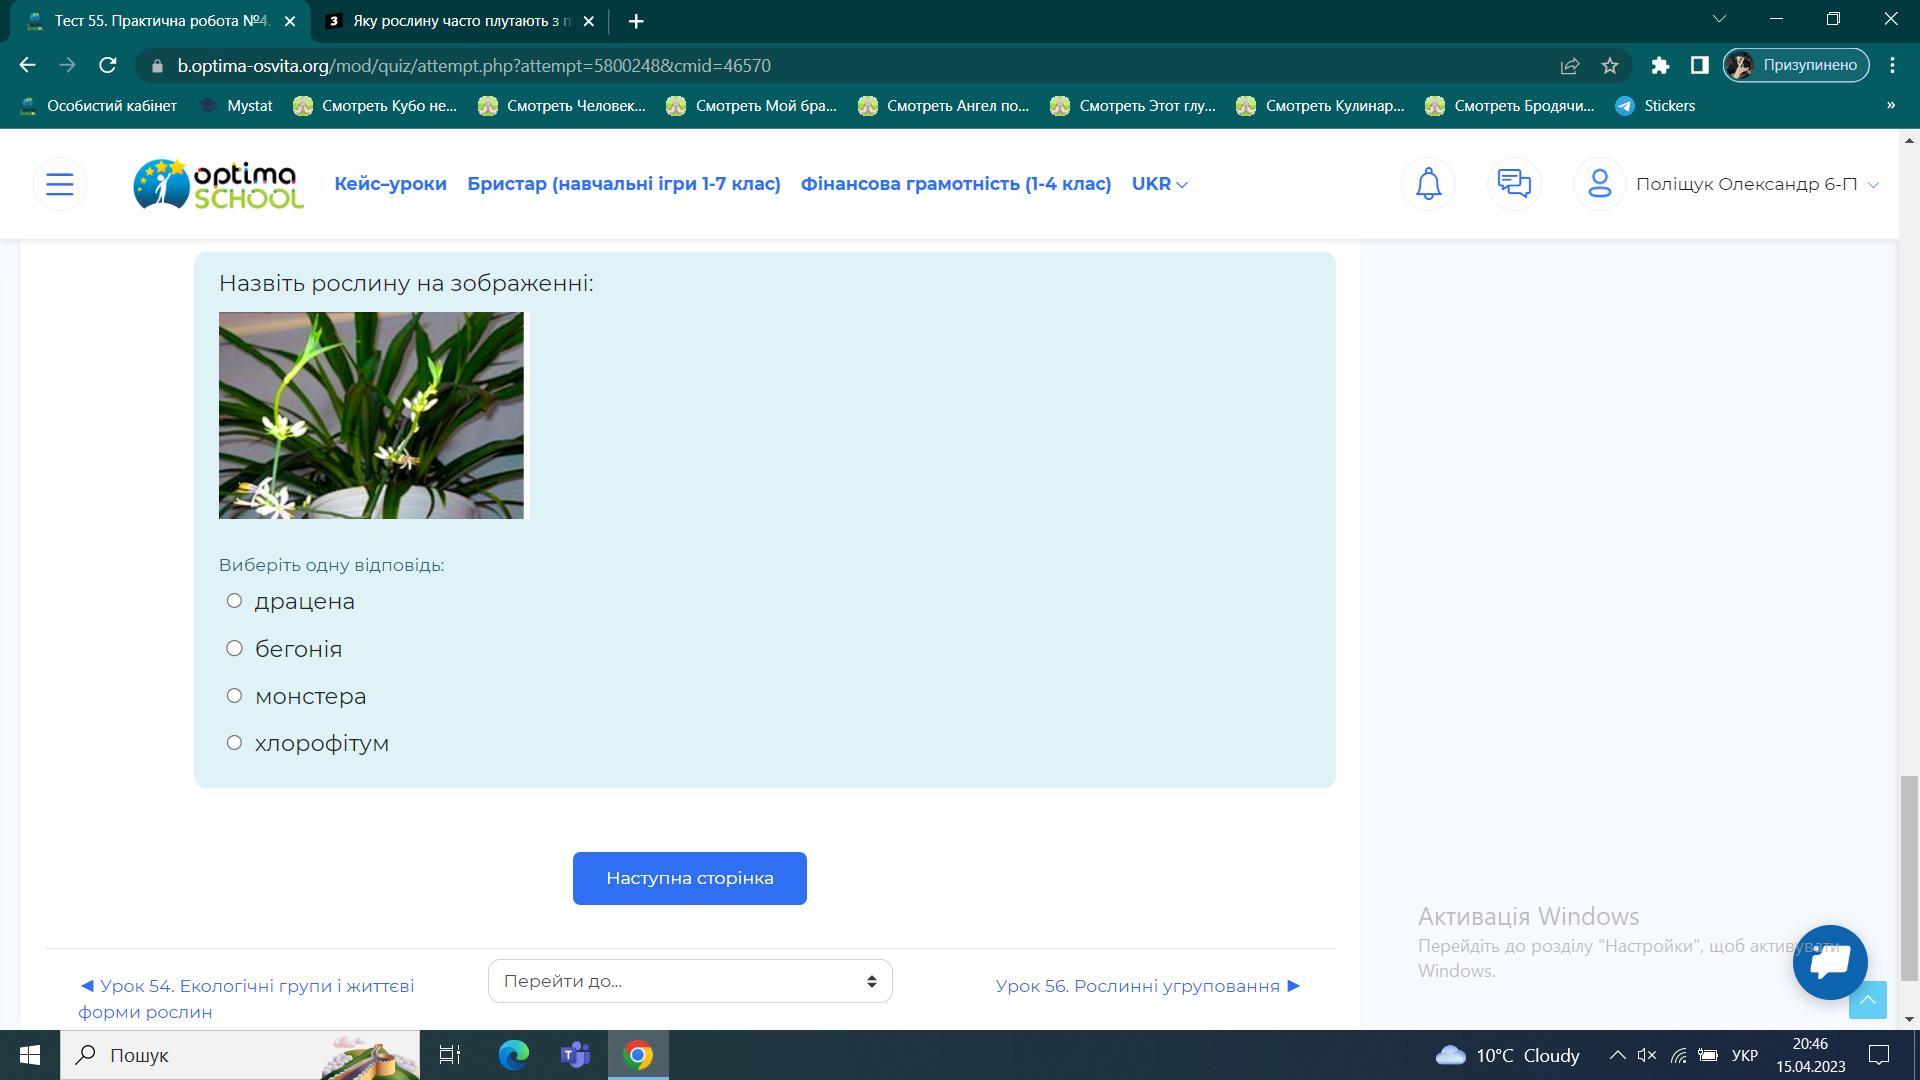Expand the UKR language dropdown
Viewport: 1920px width, 1080px height.
pos(1159,184)
